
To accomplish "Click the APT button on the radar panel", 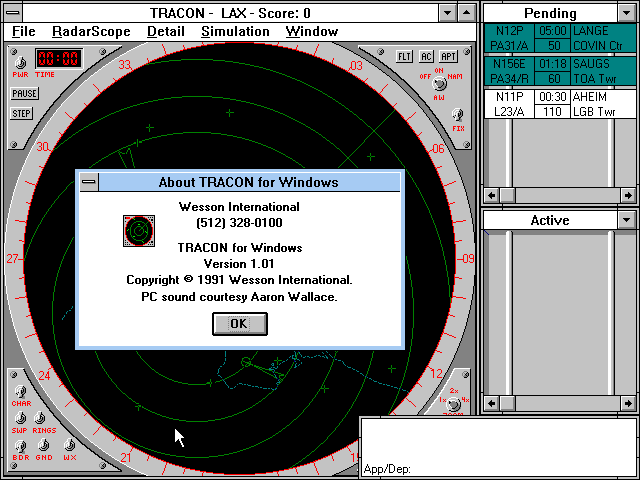I will click(x=448, y=56).
